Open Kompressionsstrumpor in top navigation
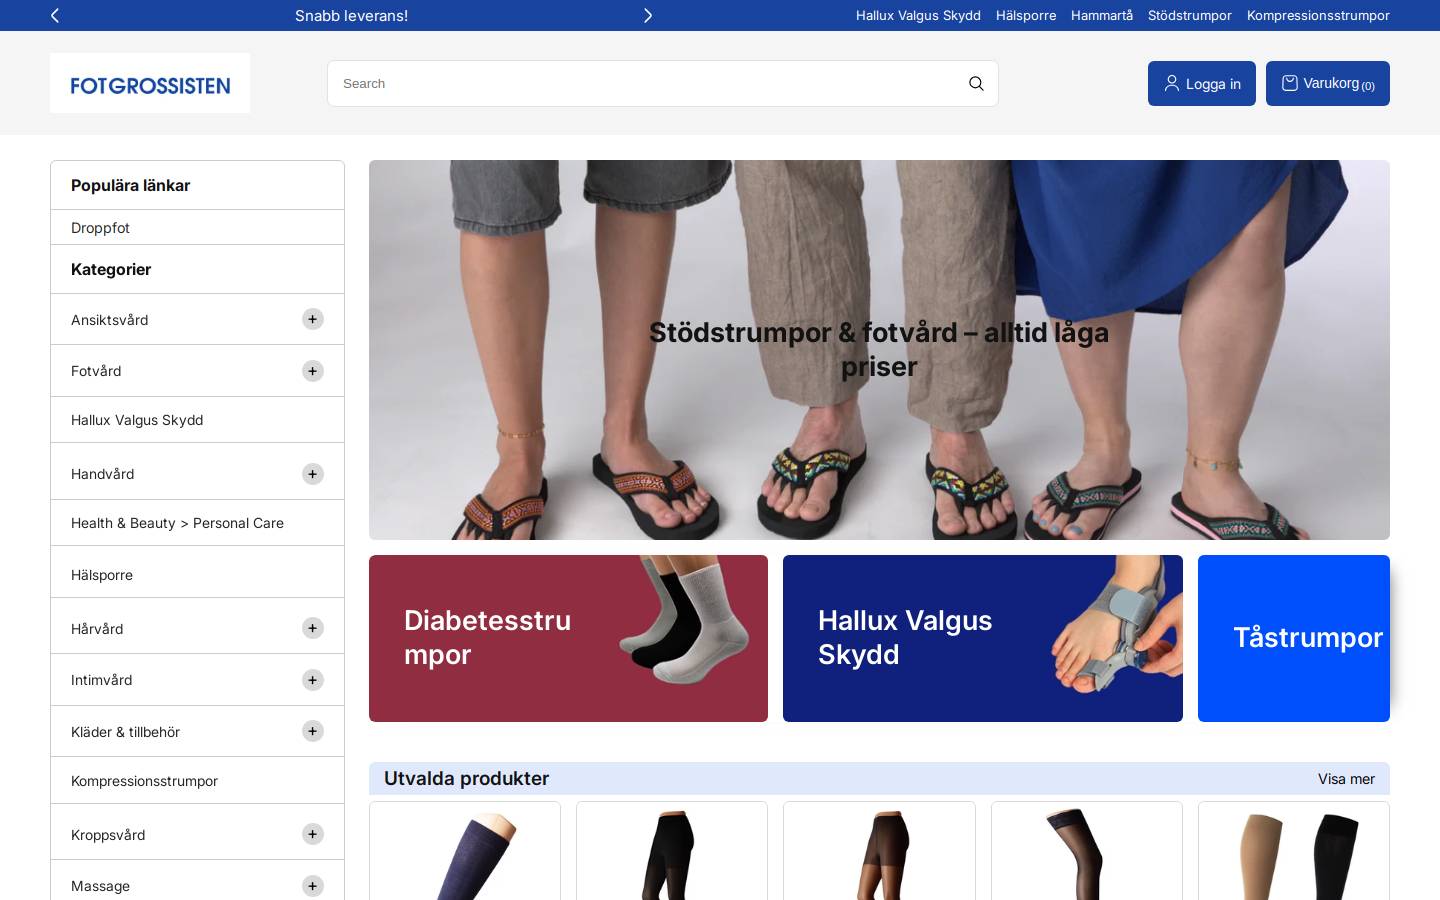The width and height of the screenshot is (1440, 900). point(1318,15)
